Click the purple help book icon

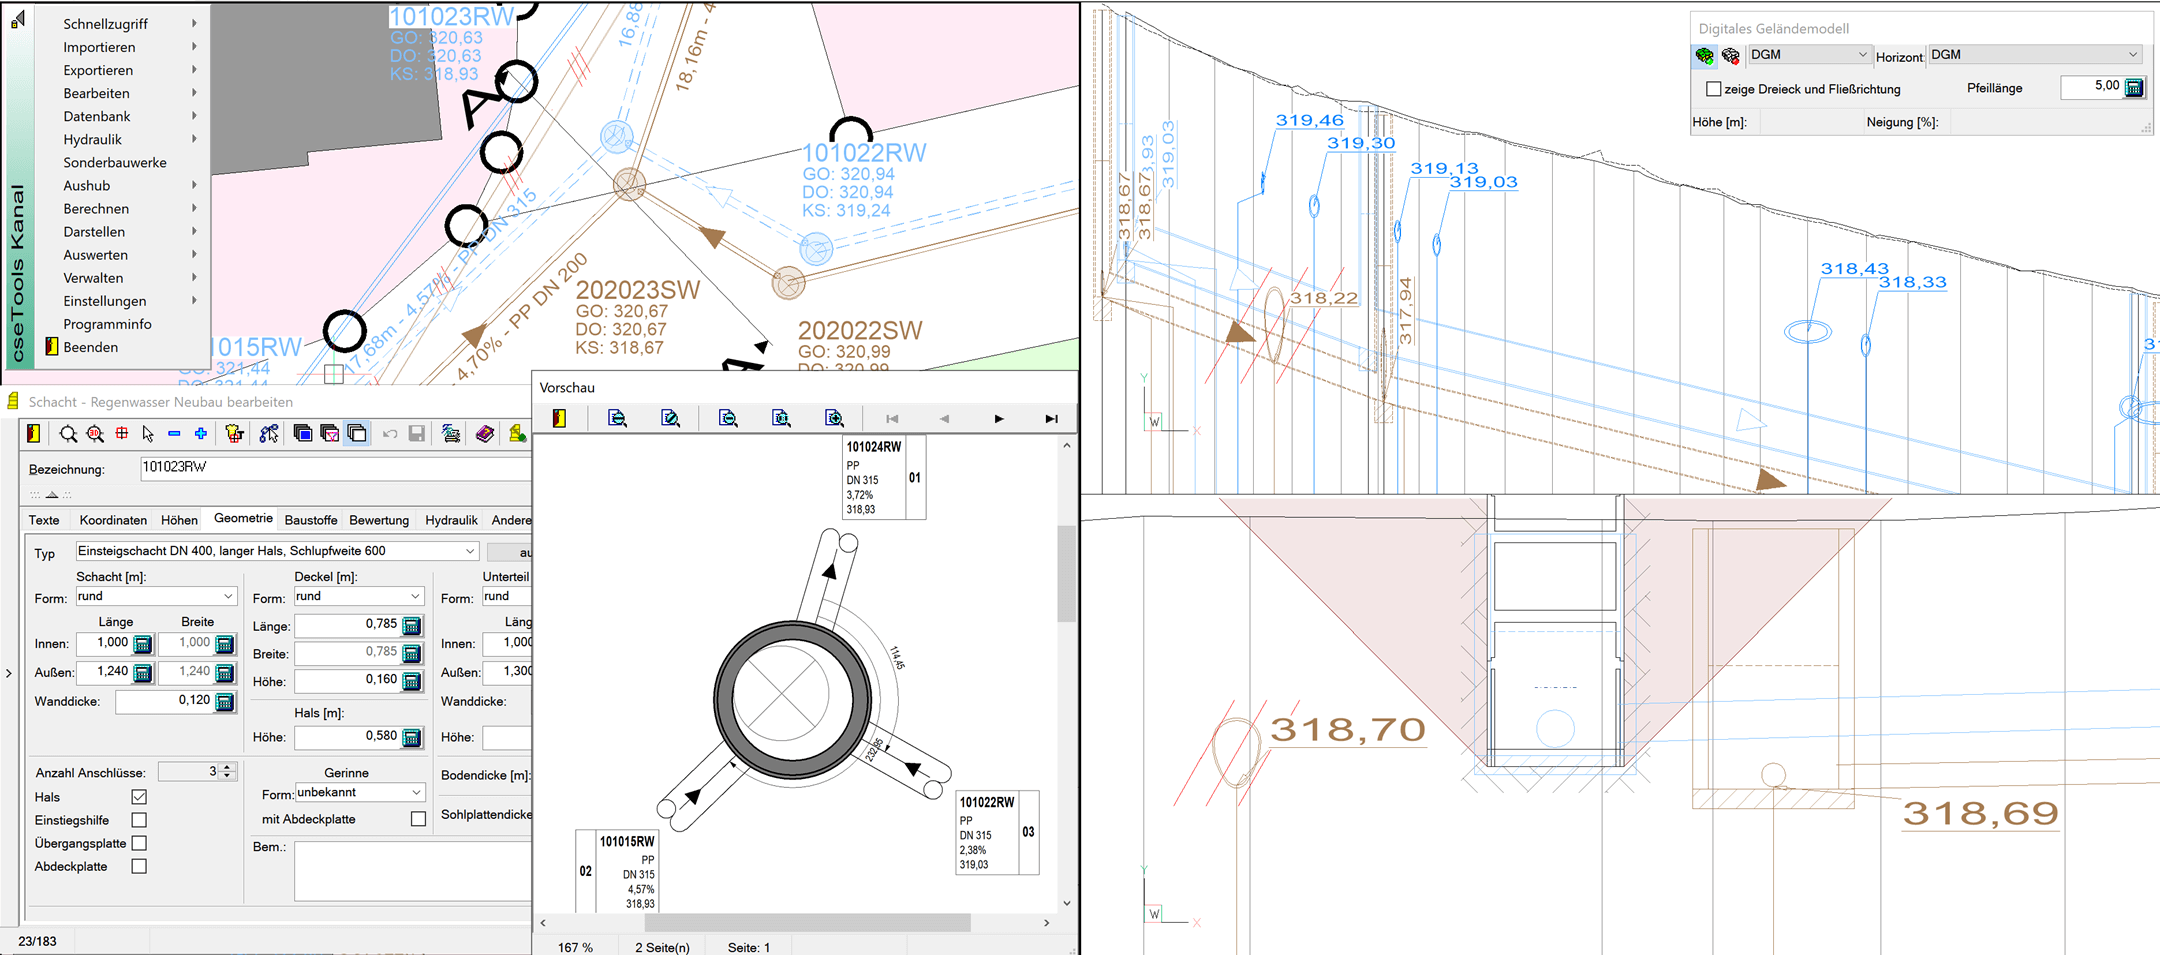tap(485, 434)
